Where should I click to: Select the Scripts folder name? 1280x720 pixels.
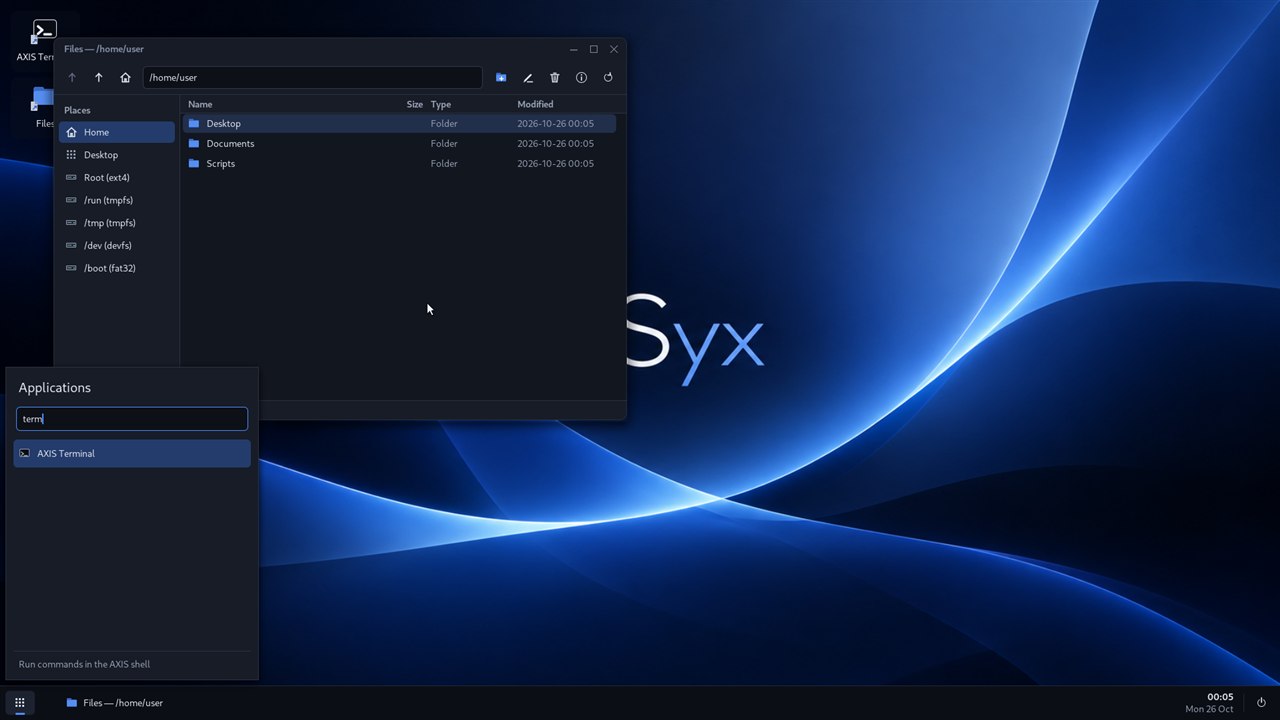221,164
